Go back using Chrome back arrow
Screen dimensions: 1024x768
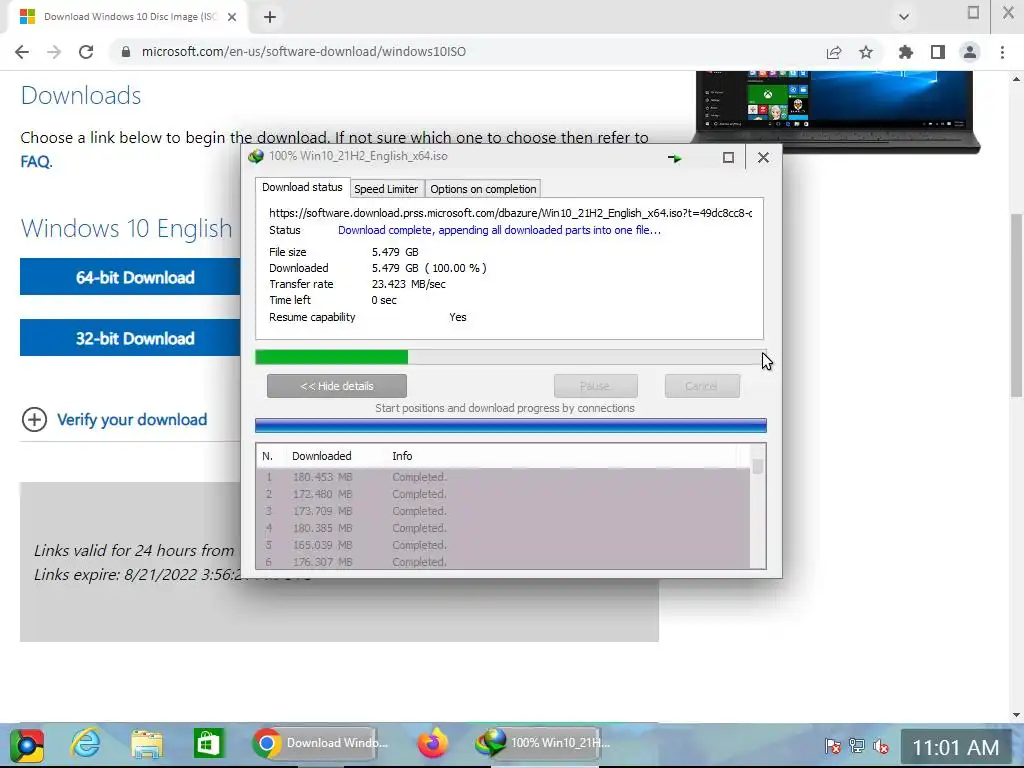[22, 52]
